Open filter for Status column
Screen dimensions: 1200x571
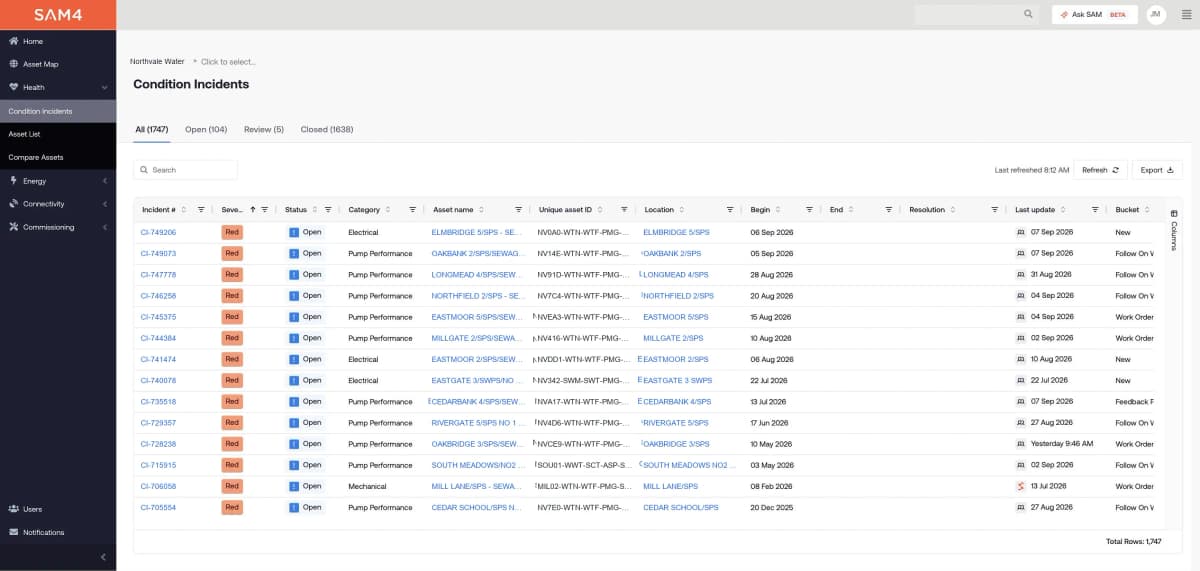pos(328,210)
